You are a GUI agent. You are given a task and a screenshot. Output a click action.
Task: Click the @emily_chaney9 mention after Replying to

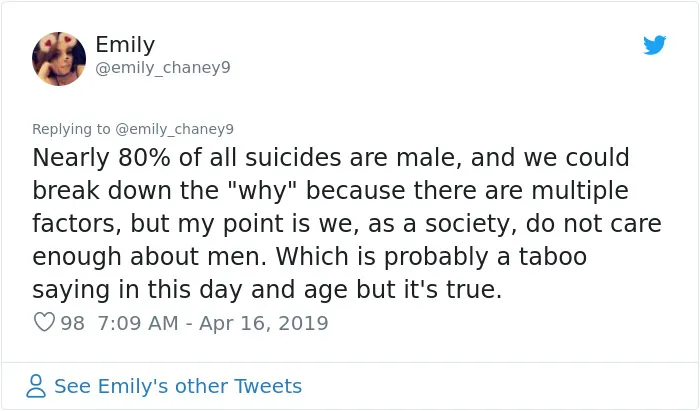click(174, 129)
